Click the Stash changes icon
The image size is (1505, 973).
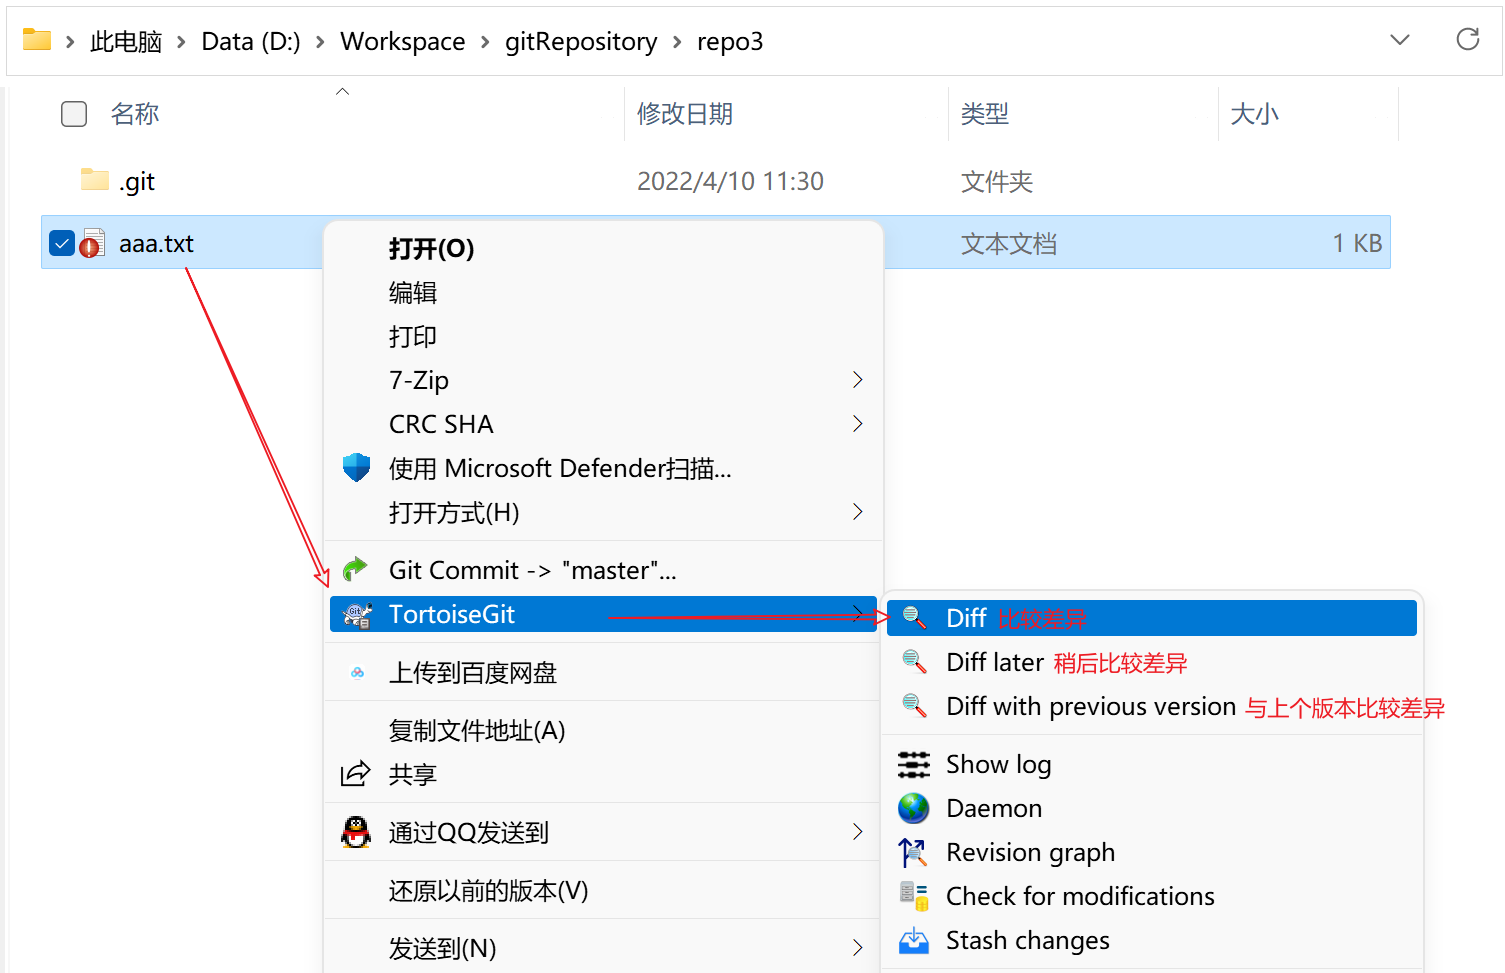tap(913, 941)
